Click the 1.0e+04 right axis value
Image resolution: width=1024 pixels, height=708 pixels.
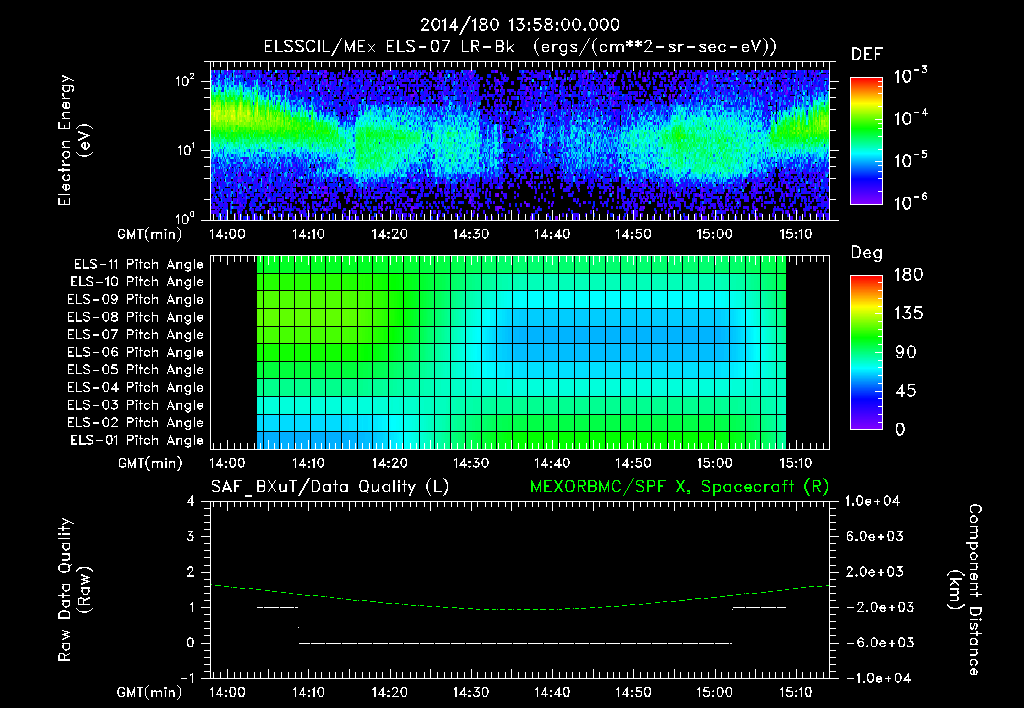872,501
